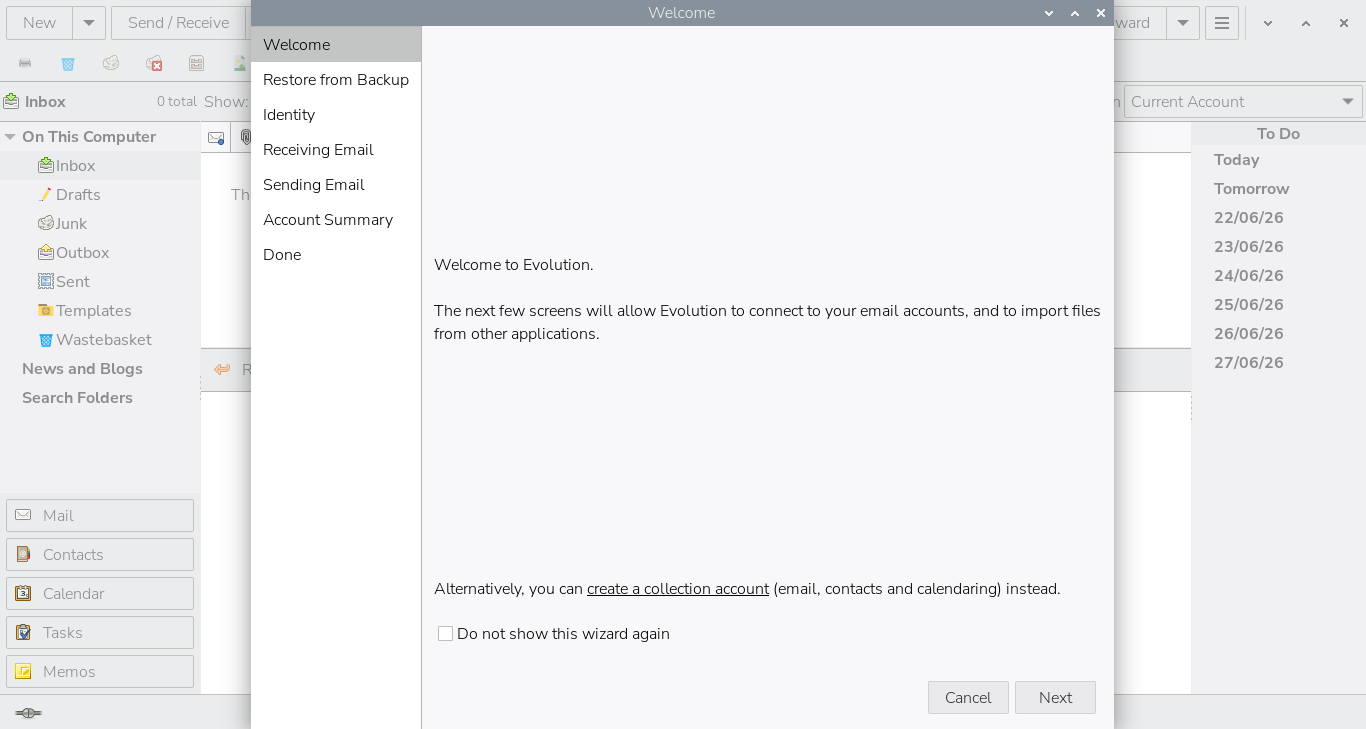Image resolution: width=1366 pixels, height=729 pixels.
Task: Open the New button dropdown arrow
Action: (89, 23)
